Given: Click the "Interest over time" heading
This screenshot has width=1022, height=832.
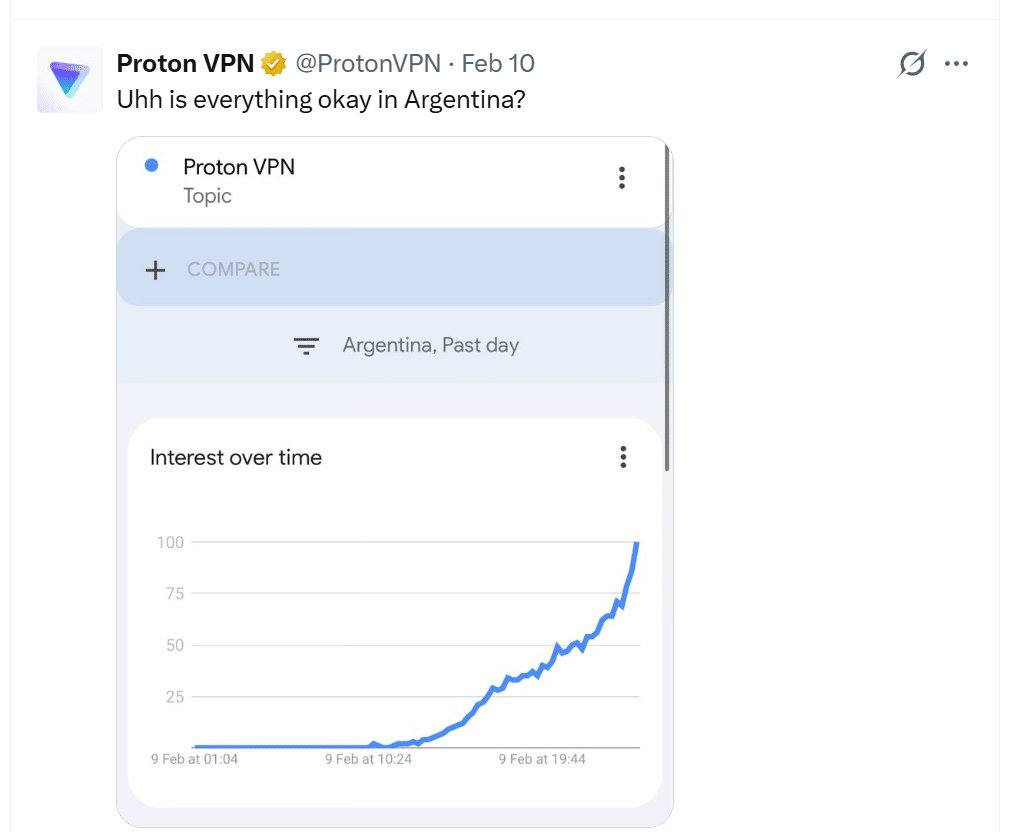Looking at the screenshot, I should [x=236, y=458].
